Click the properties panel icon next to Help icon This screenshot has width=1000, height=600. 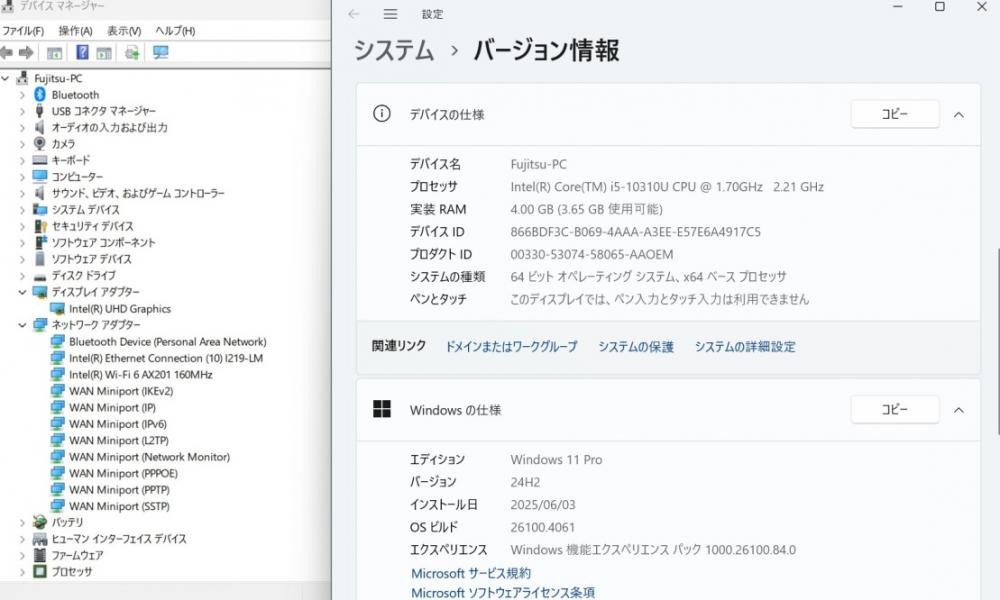click(x=104, y=53)
